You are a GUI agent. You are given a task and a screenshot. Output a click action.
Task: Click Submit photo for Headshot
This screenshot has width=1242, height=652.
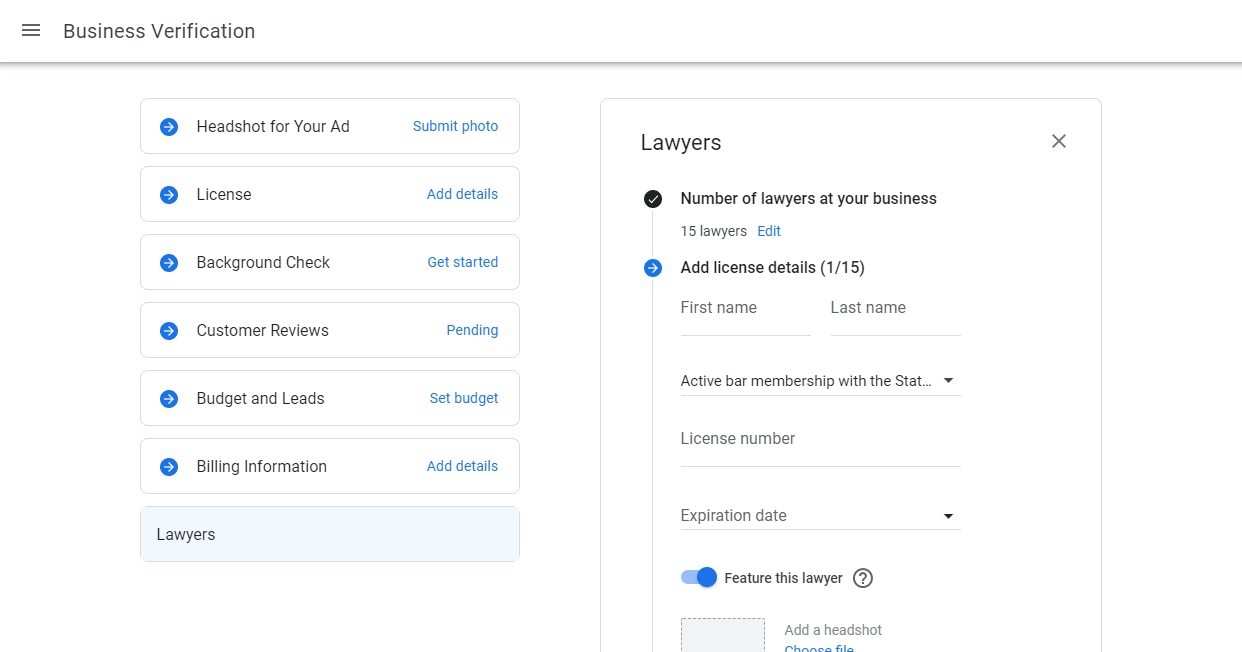click(x=455, y=126)
